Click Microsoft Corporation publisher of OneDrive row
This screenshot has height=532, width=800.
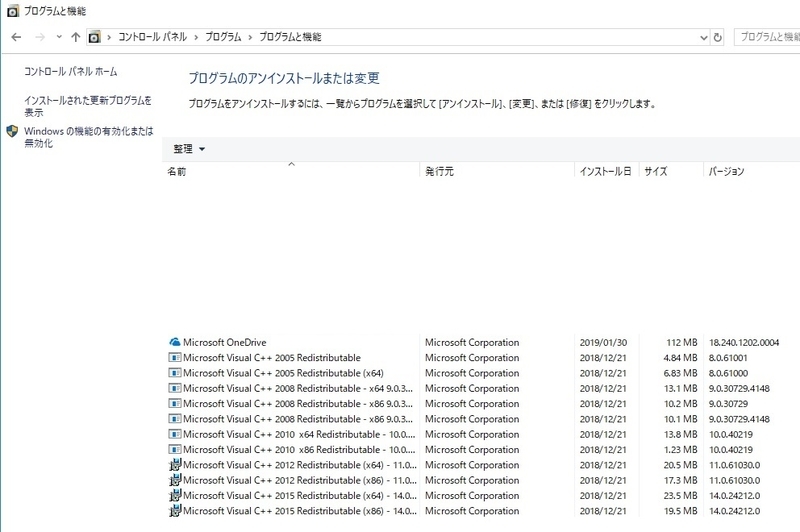[x=472, y=342]
